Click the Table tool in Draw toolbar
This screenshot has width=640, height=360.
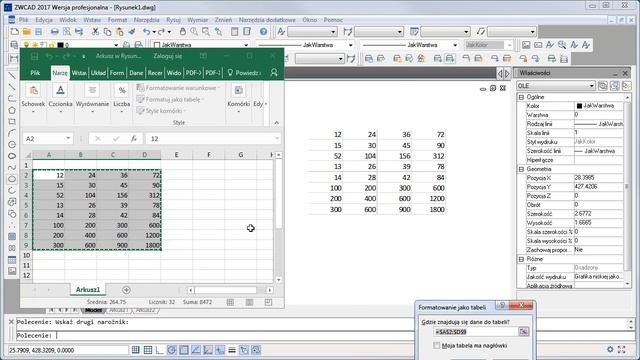pyautogui.click(x=12, y=260)
